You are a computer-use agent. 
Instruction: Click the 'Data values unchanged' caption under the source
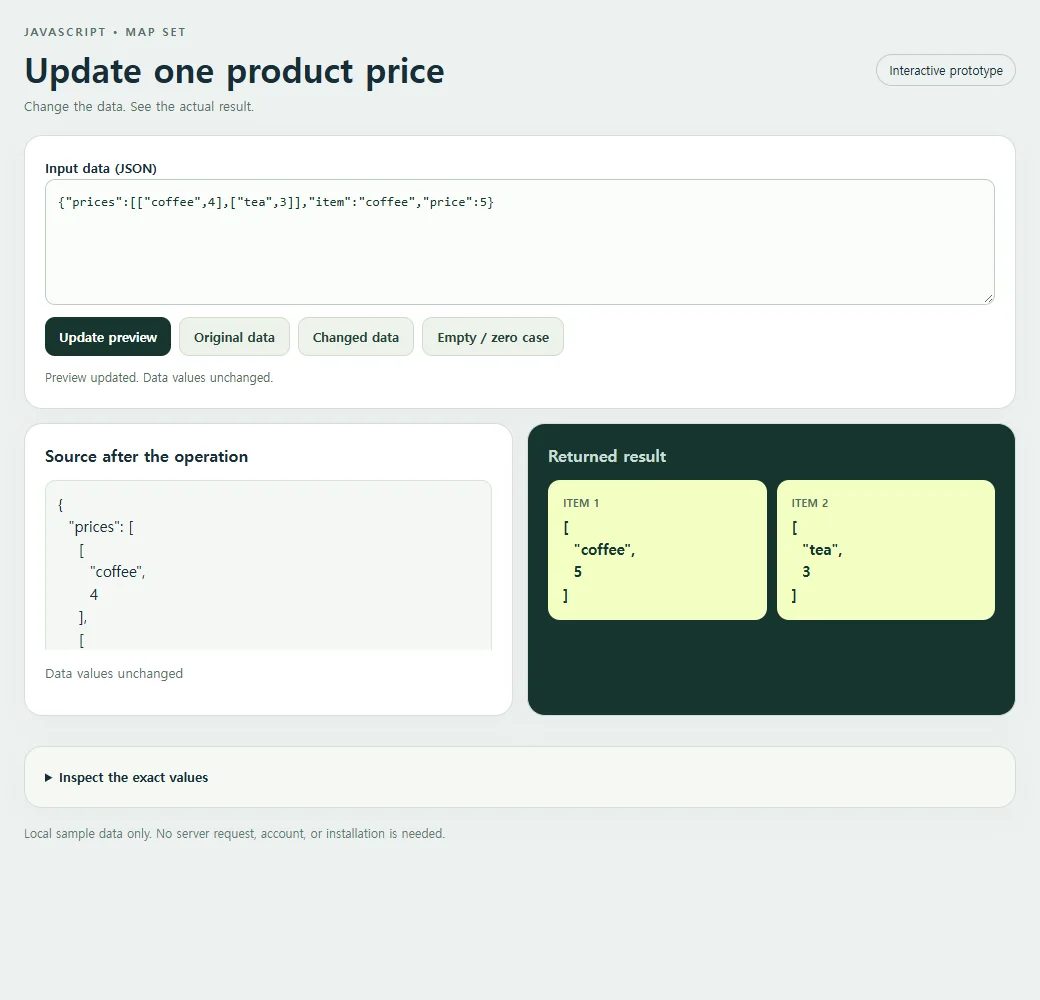click(x=114, y=673)
